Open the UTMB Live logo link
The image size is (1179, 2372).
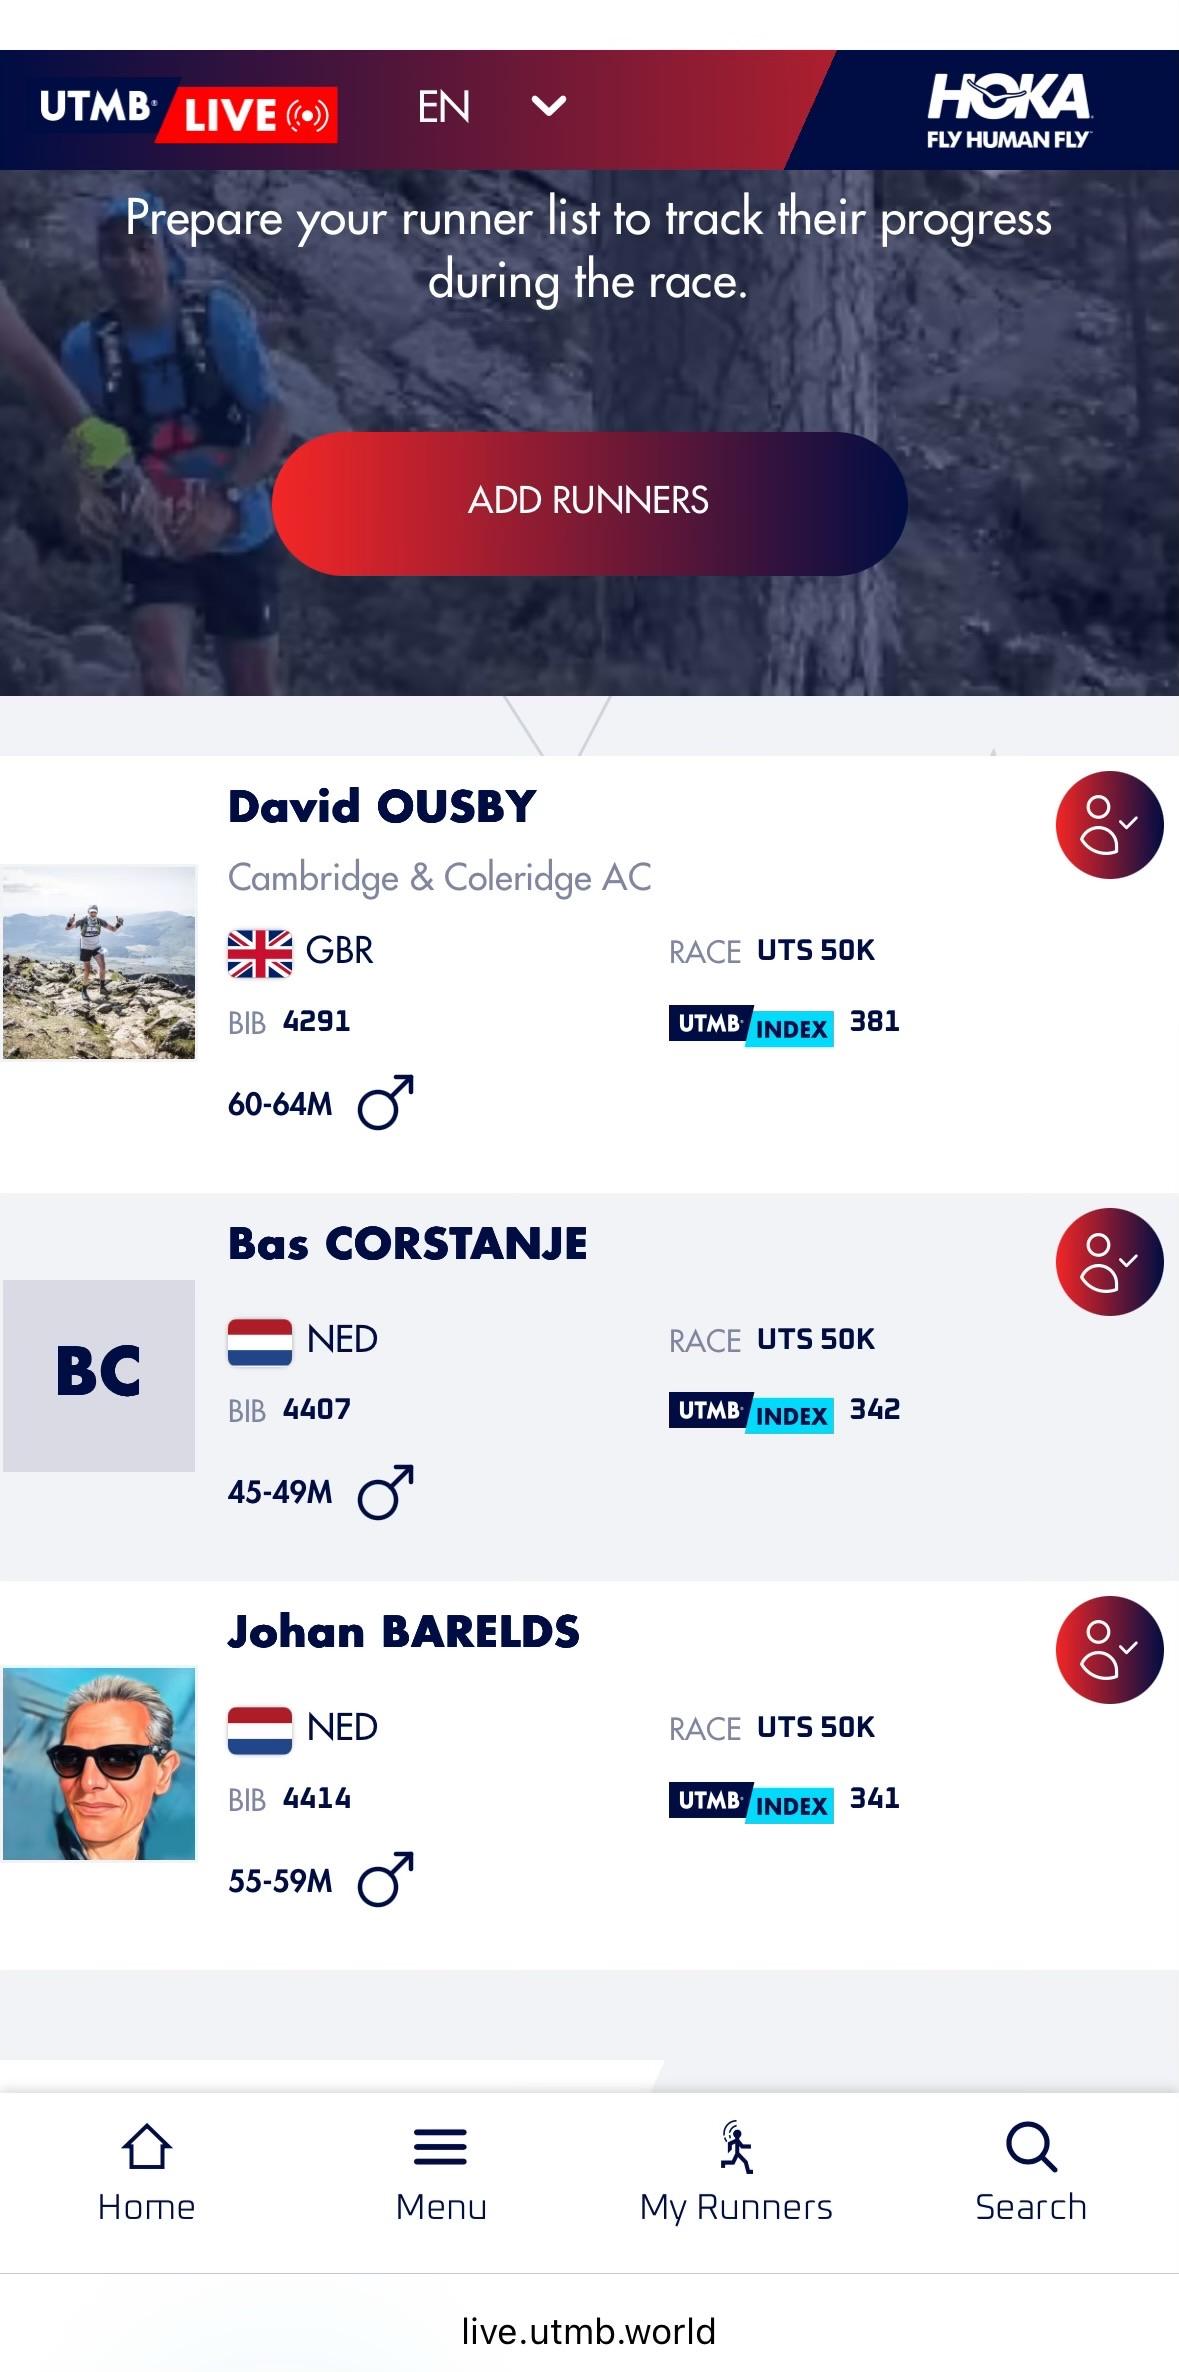point(187,110)
